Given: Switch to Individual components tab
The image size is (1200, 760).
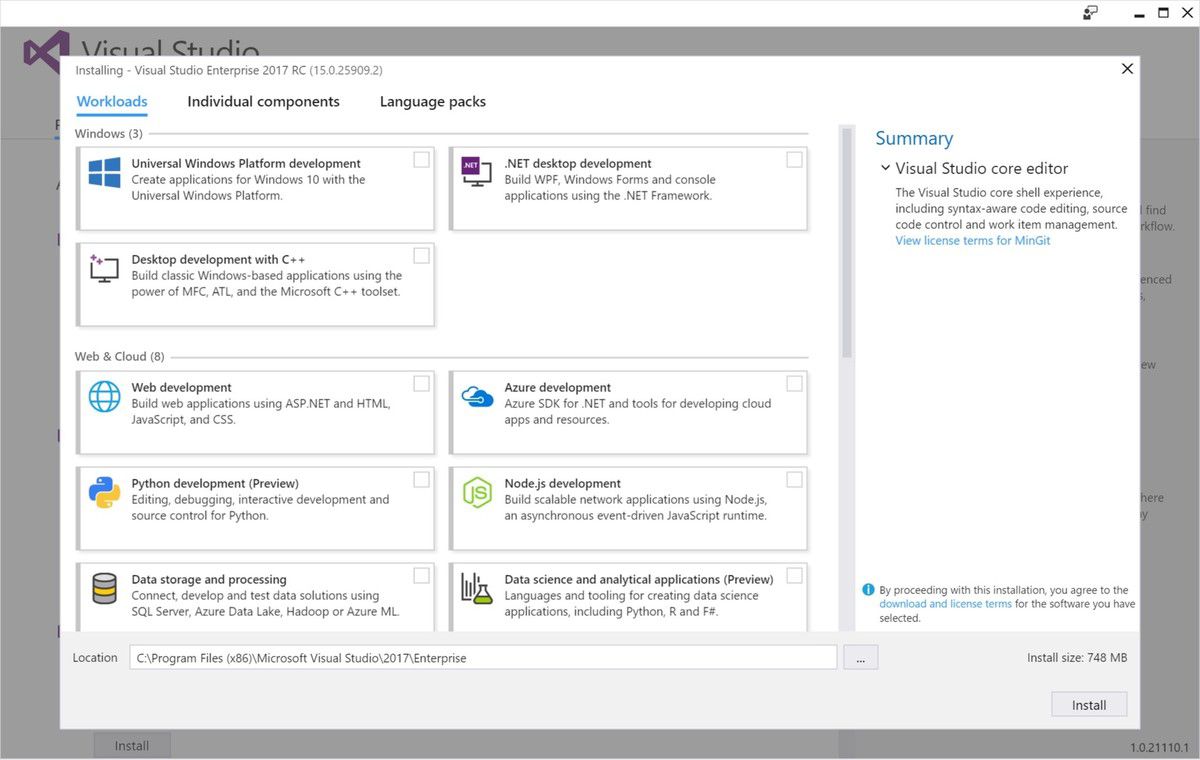Looking at the screenshot, I should pyautogui.click(x=263, y=102).
